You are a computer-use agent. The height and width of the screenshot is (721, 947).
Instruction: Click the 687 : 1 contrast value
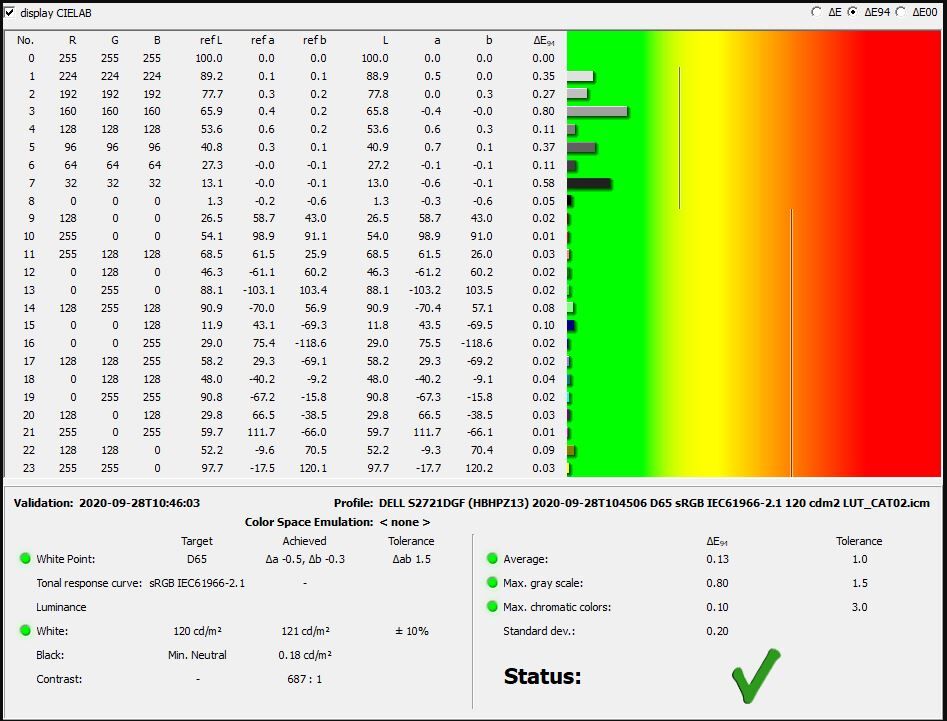tap(305, 679)
